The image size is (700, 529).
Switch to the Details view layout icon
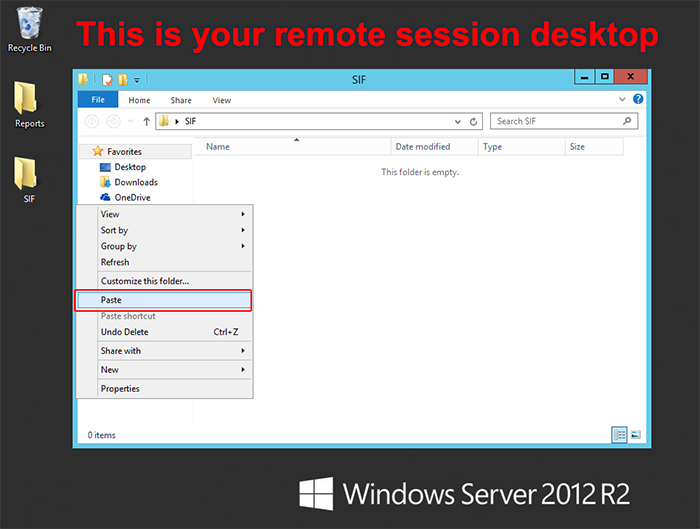[x=619, y=435]
